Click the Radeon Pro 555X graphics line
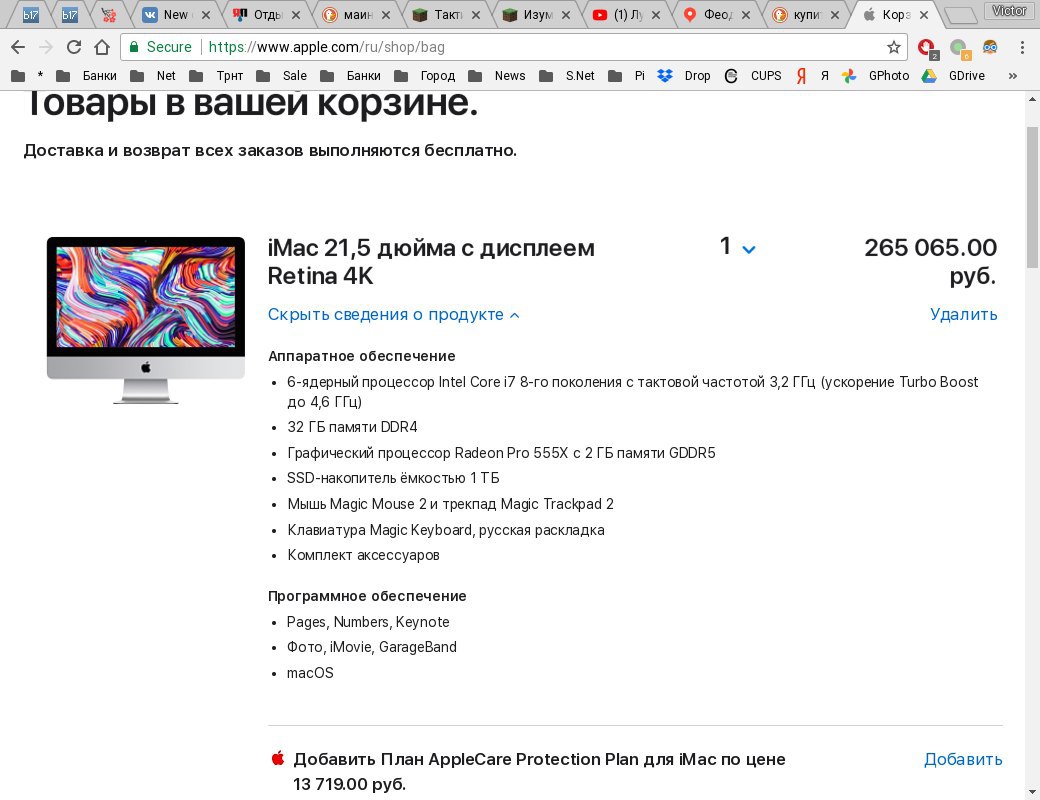1040x800 pixels. [501, 453]
